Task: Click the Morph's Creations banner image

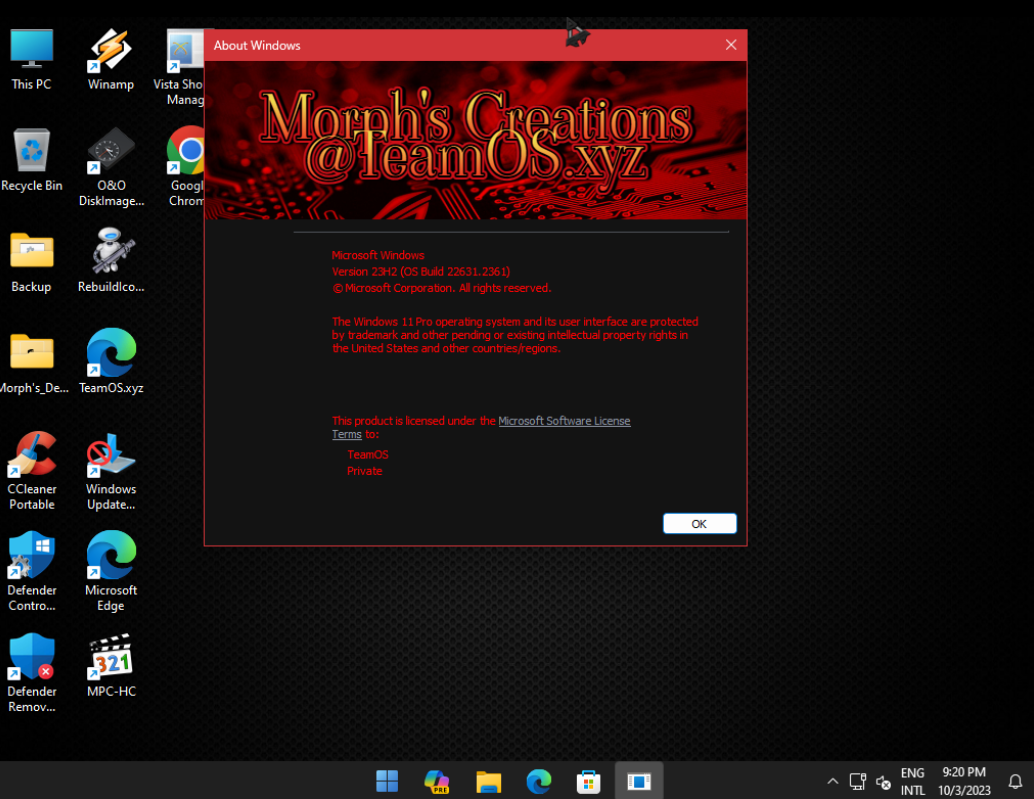Action: [x=475, y=140]
